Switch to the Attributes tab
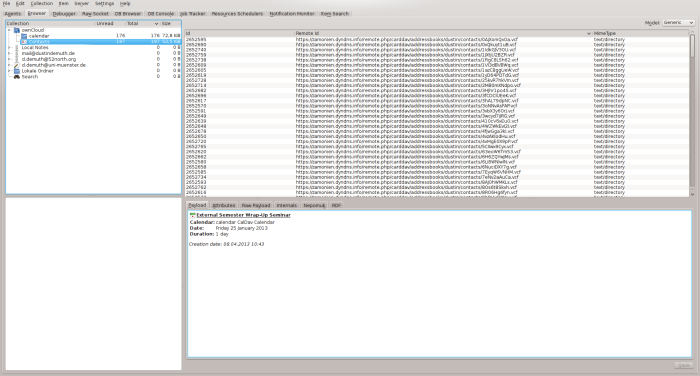The height and width of the screenshot is (376, 700). (x=224, y=205)
